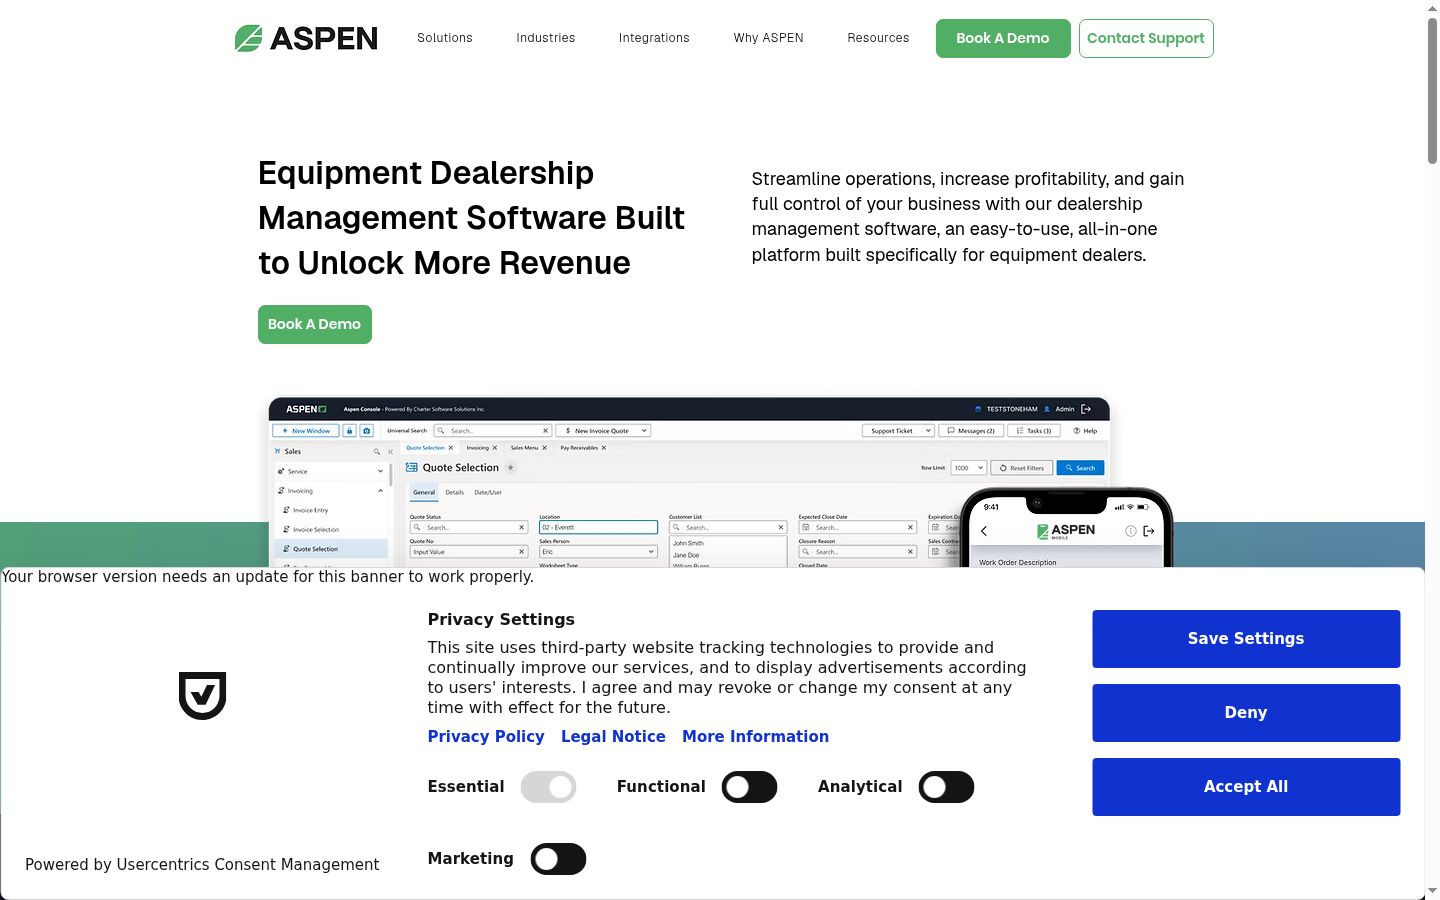This screenshot has width=1440, height=900.
Task: Click the page vertical scrollbar thumb
Action: pos(1432,90)
